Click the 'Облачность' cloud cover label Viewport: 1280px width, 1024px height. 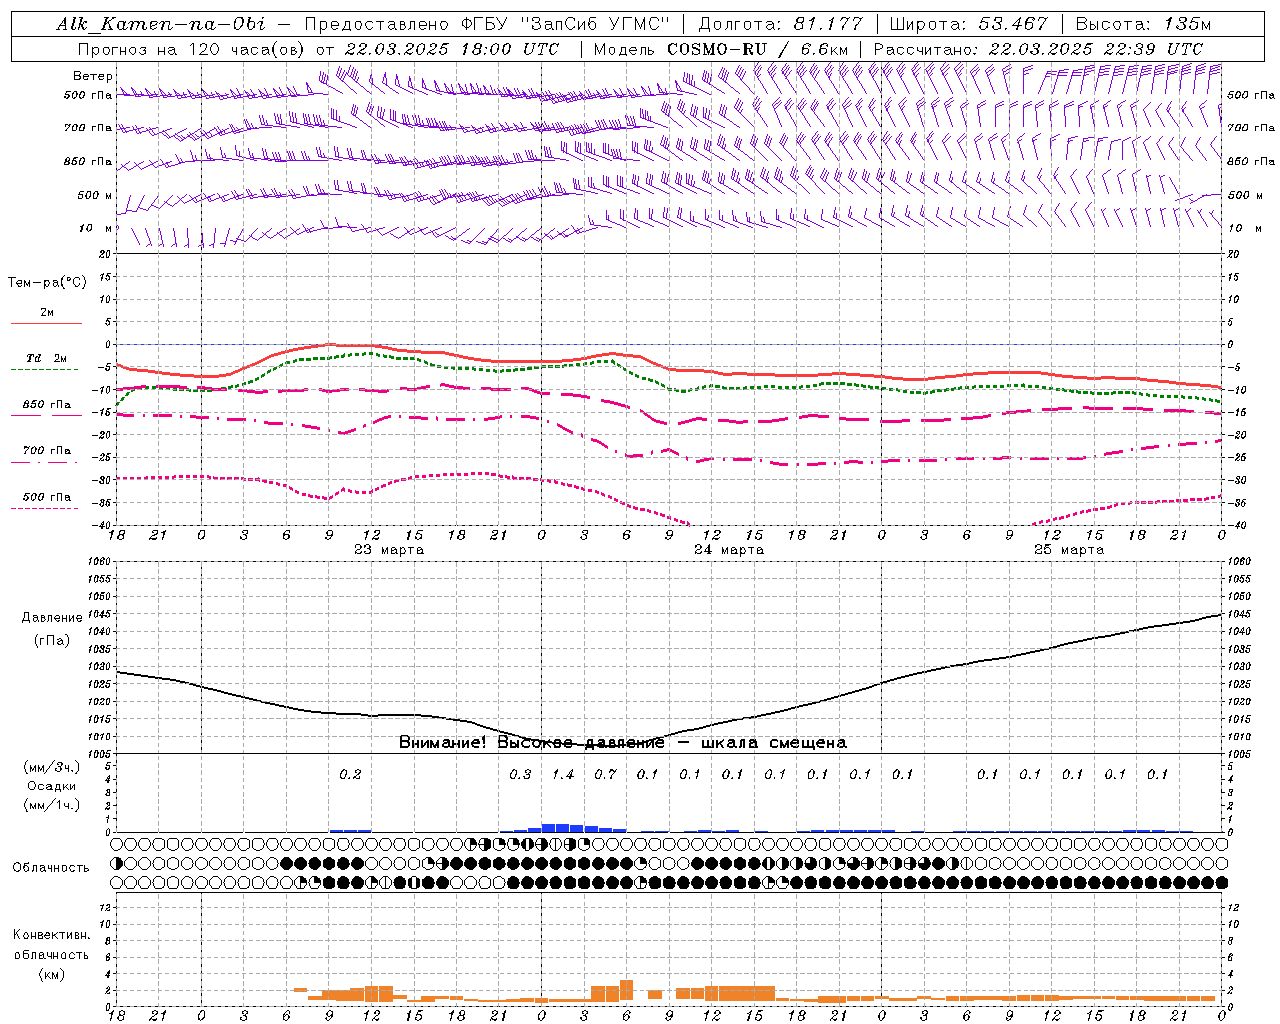[x=51, y=868]
